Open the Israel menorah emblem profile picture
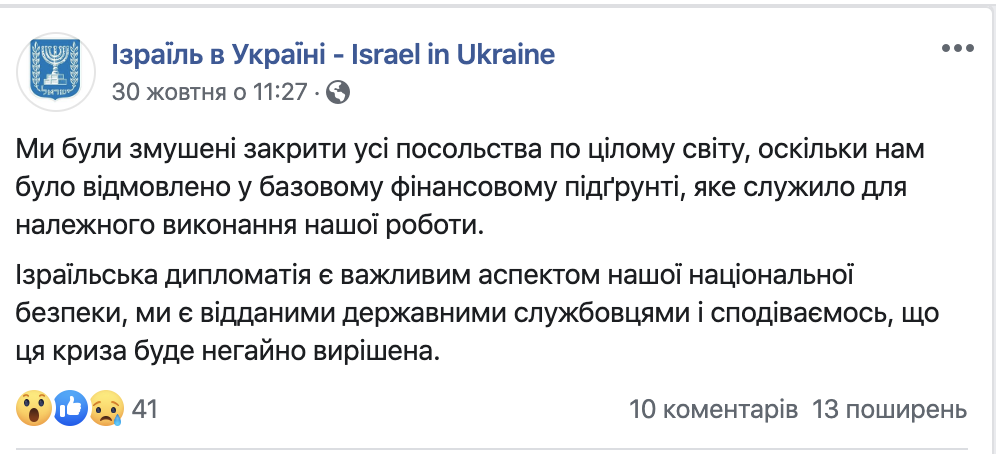 coord(56,72)
